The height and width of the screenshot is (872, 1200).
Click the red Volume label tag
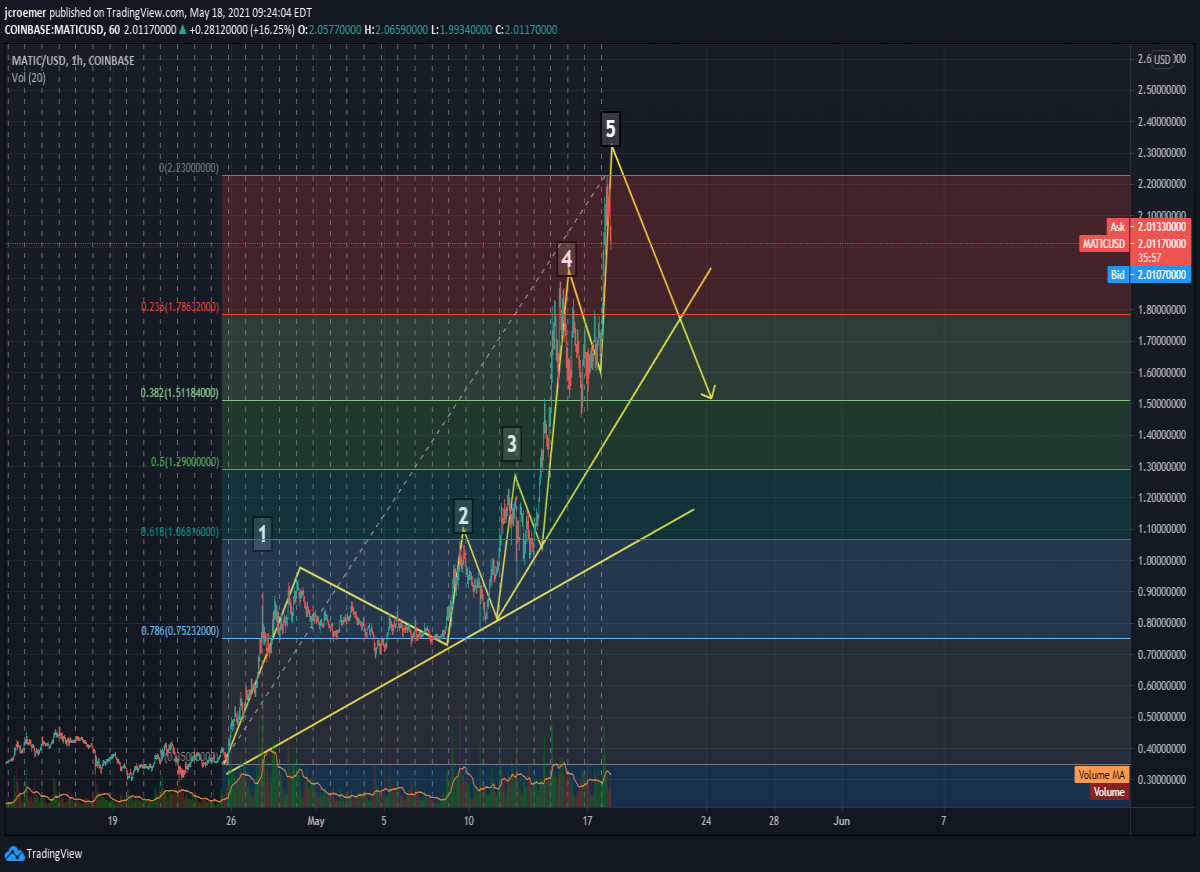click(x=1108, y=792)
